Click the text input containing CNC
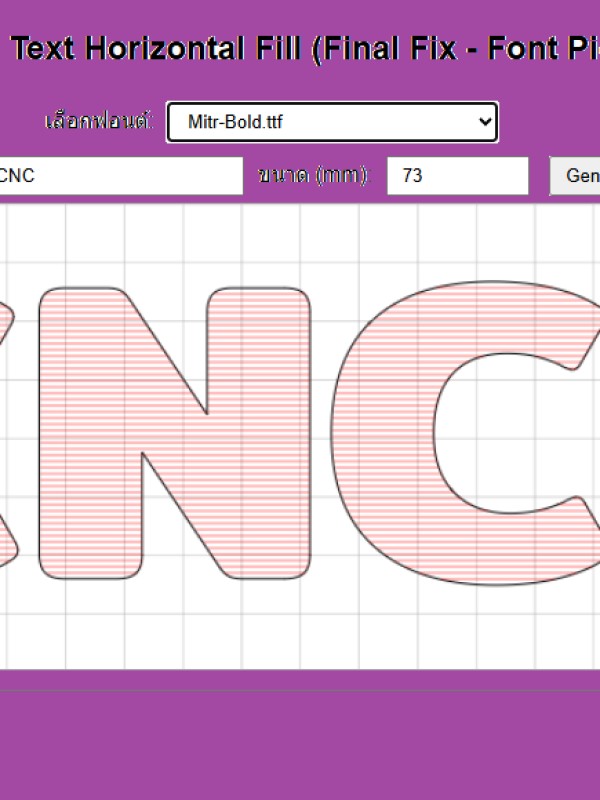Viewport: 600px width, 800px height. point(120,176)
